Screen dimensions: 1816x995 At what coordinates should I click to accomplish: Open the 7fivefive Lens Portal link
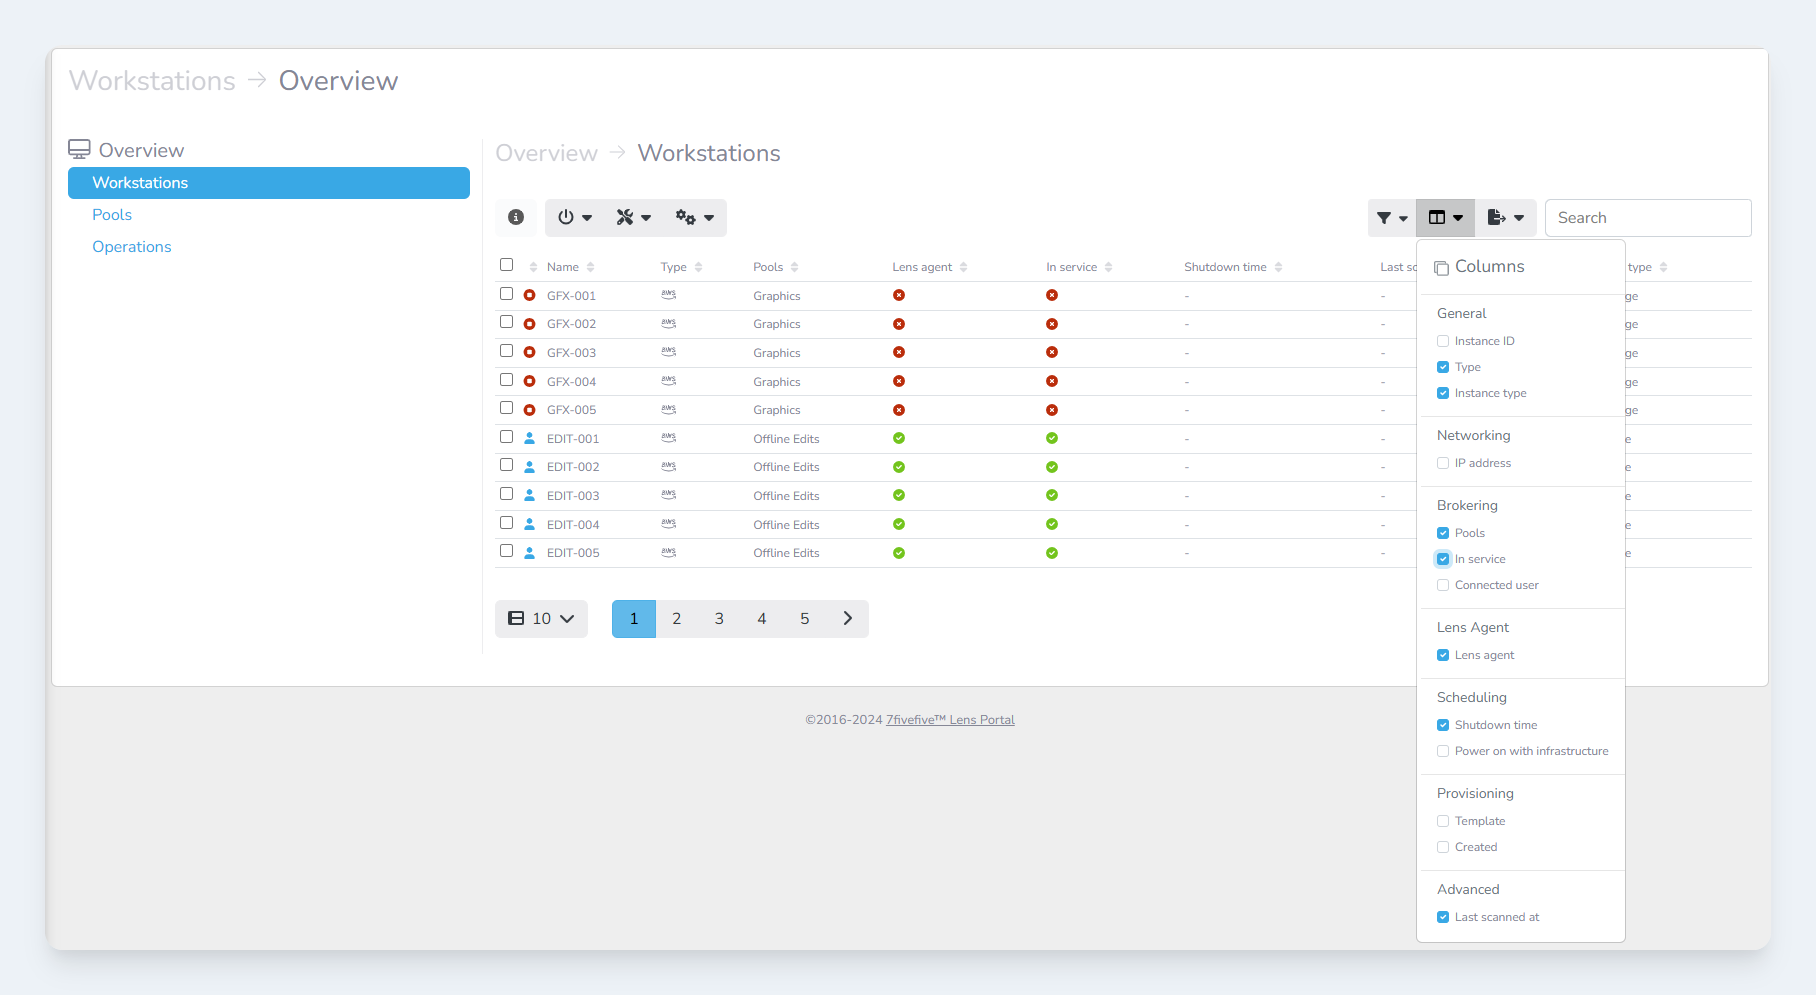point(949,720)
